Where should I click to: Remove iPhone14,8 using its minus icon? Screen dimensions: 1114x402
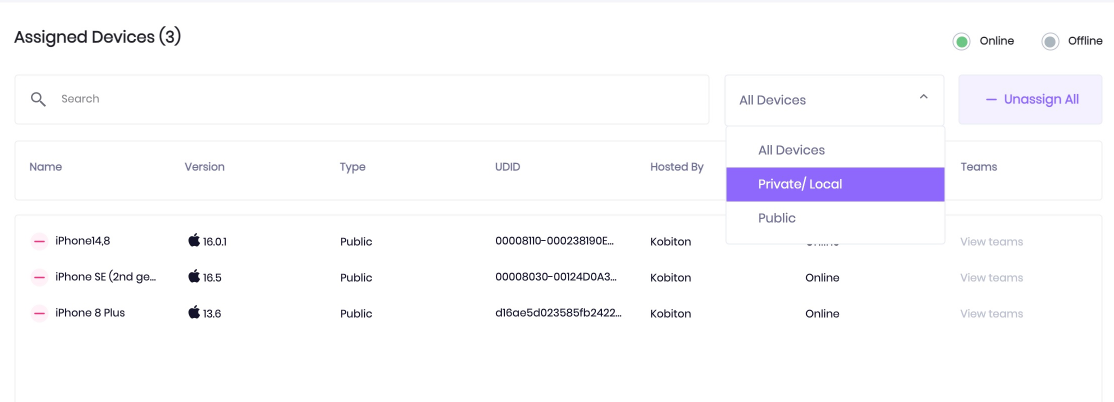(x=40, y=241)
